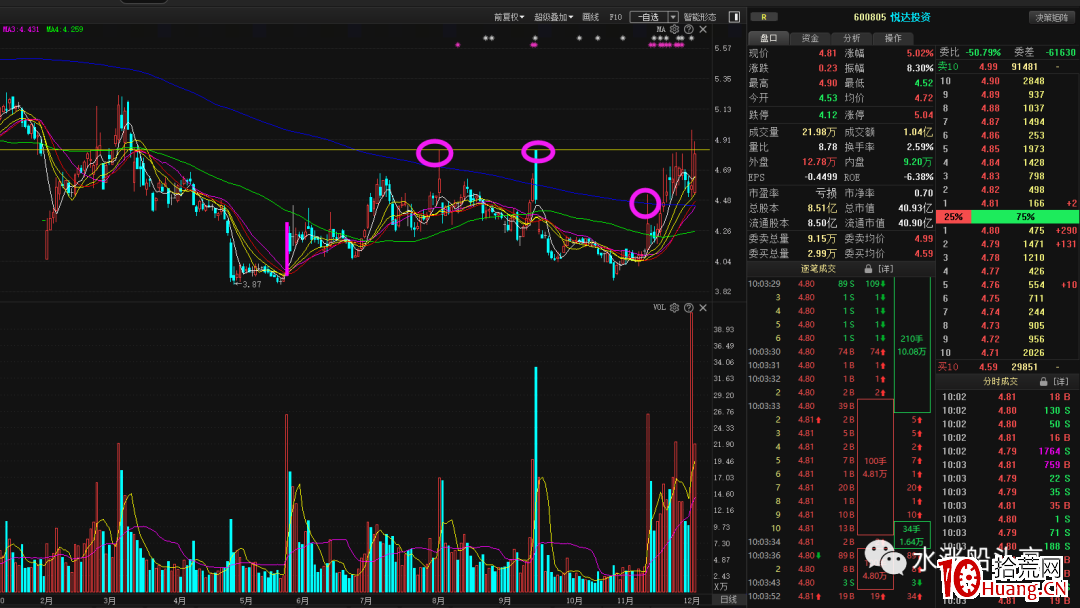The image size is (1080, 608).
Task: Click the 210手 10.08万 summary box
Action: (x=912, y=345)
